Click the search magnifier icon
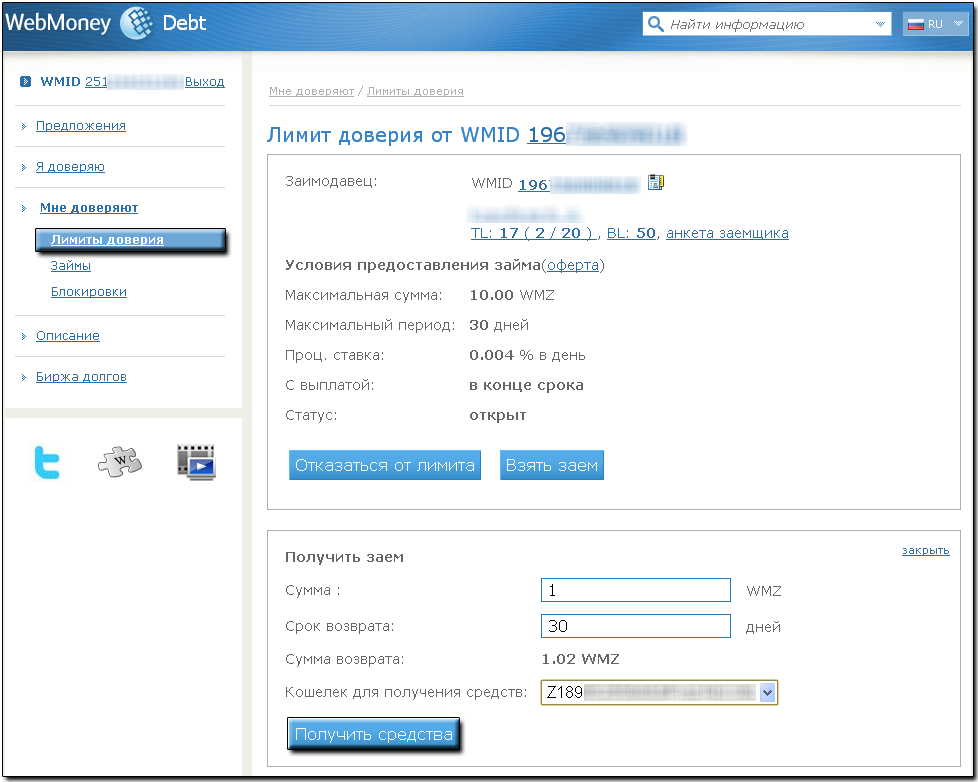Viewport: 978px width, 782px height. (x=656, y=24)
